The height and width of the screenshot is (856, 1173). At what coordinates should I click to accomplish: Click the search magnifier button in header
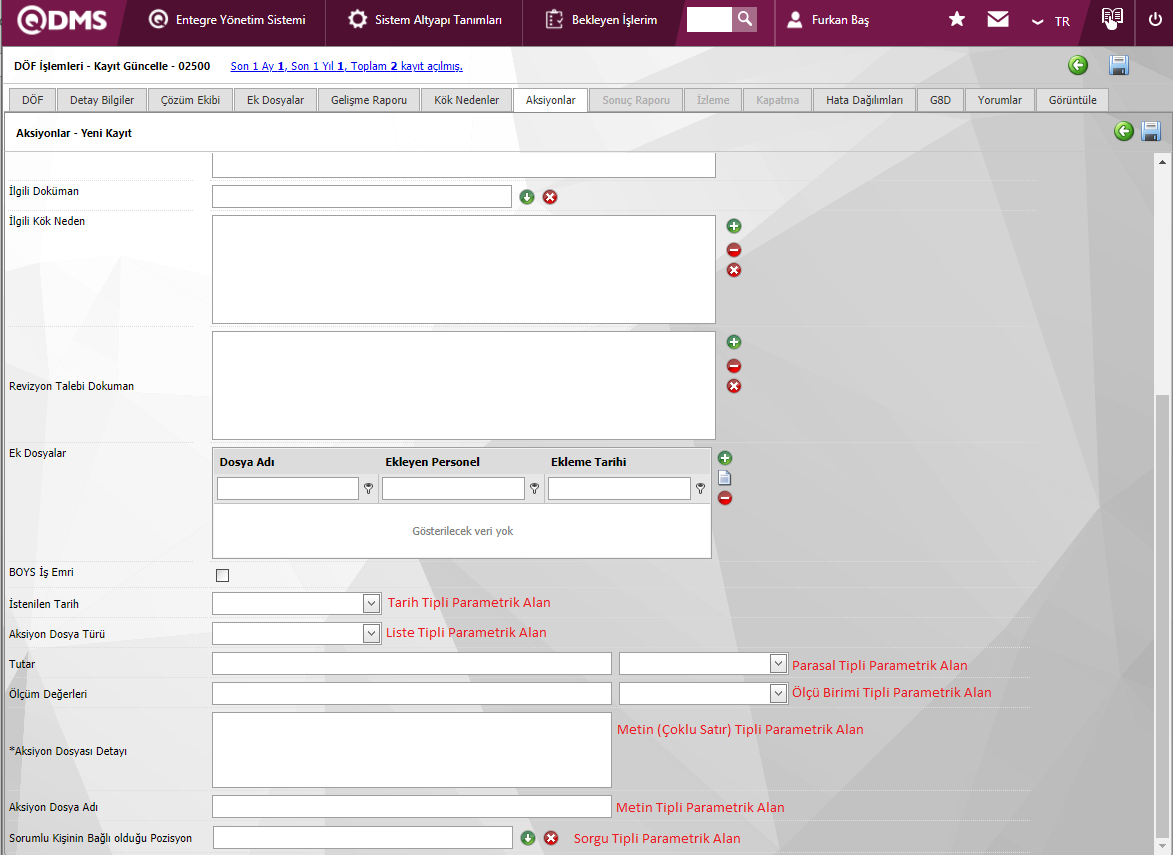click(744, 19)
